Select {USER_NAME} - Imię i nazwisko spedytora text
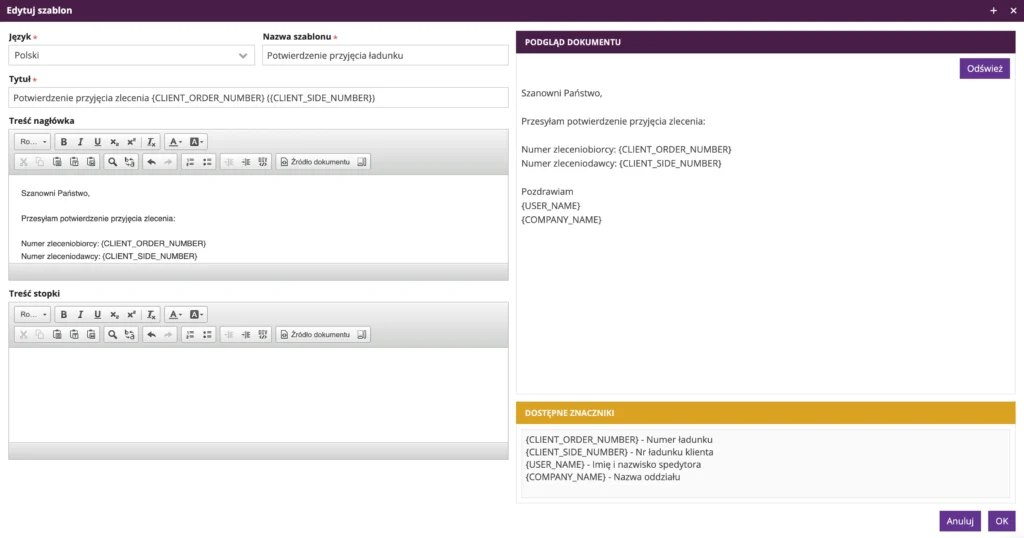The width and height of the screenshot is (1024, 538). coord(613,465)
